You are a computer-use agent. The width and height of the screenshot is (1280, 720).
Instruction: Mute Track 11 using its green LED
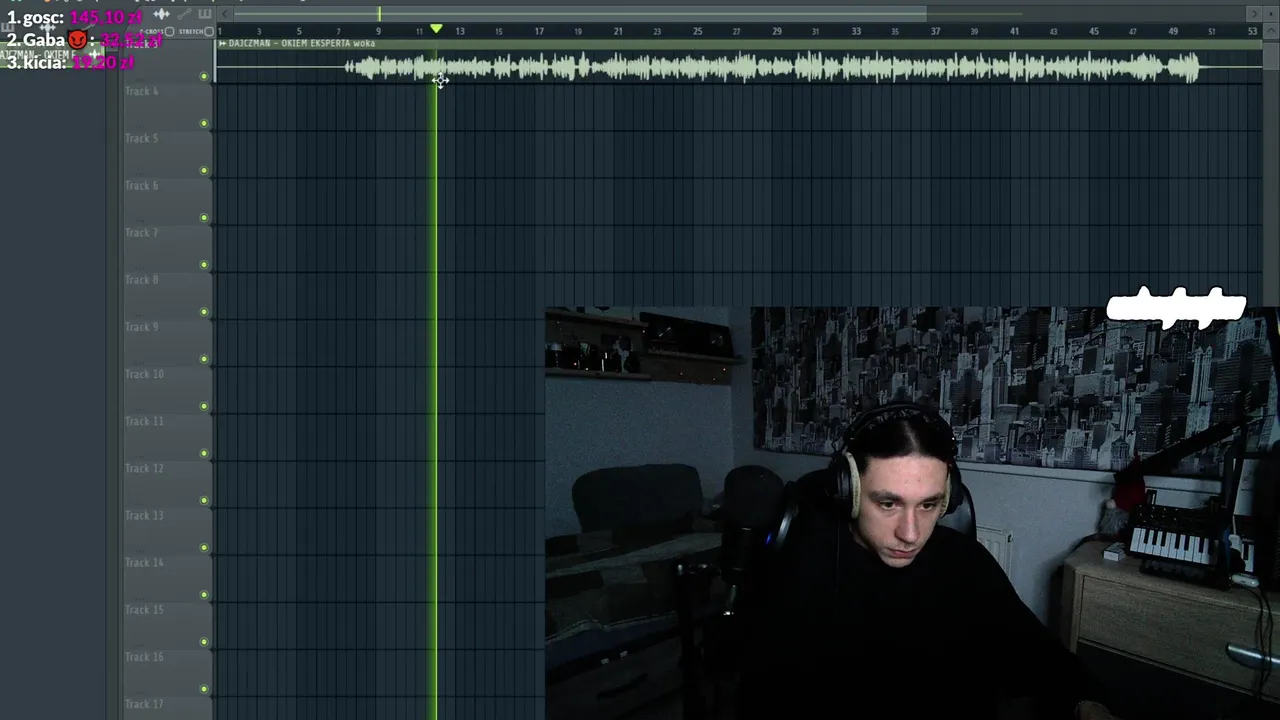coord(204,453)
